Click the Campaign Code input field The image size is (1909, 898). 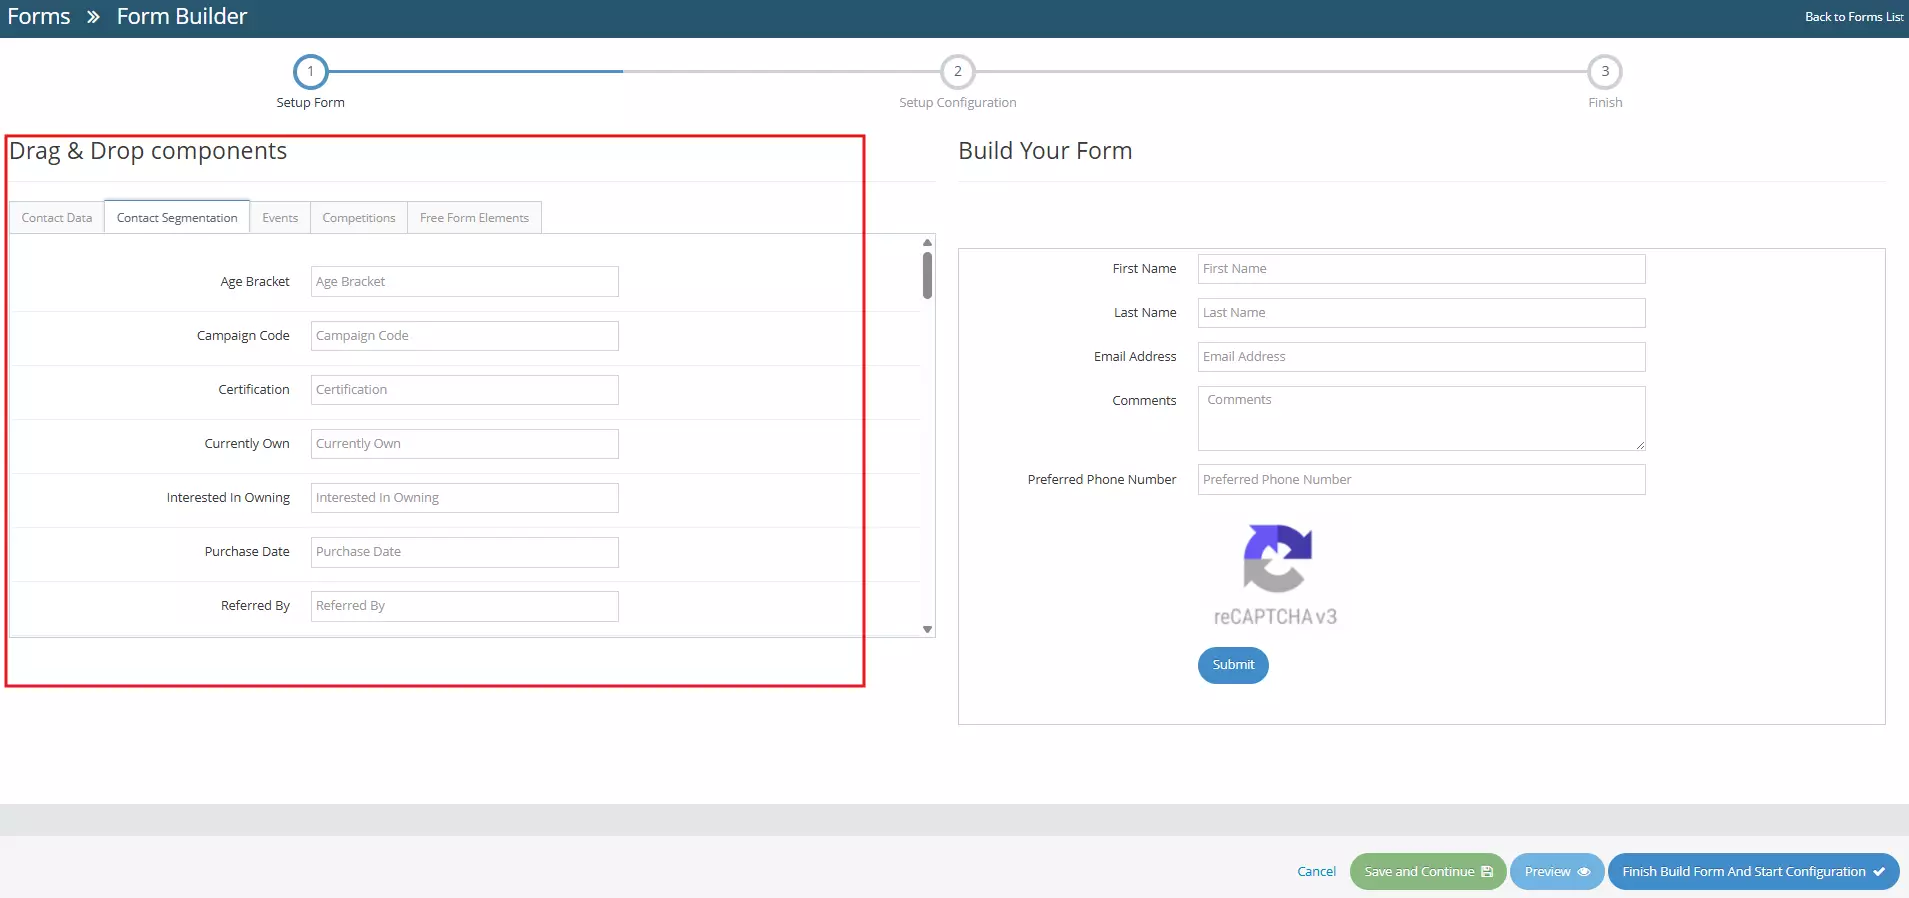pyautogui.click(x=465, y=336)
